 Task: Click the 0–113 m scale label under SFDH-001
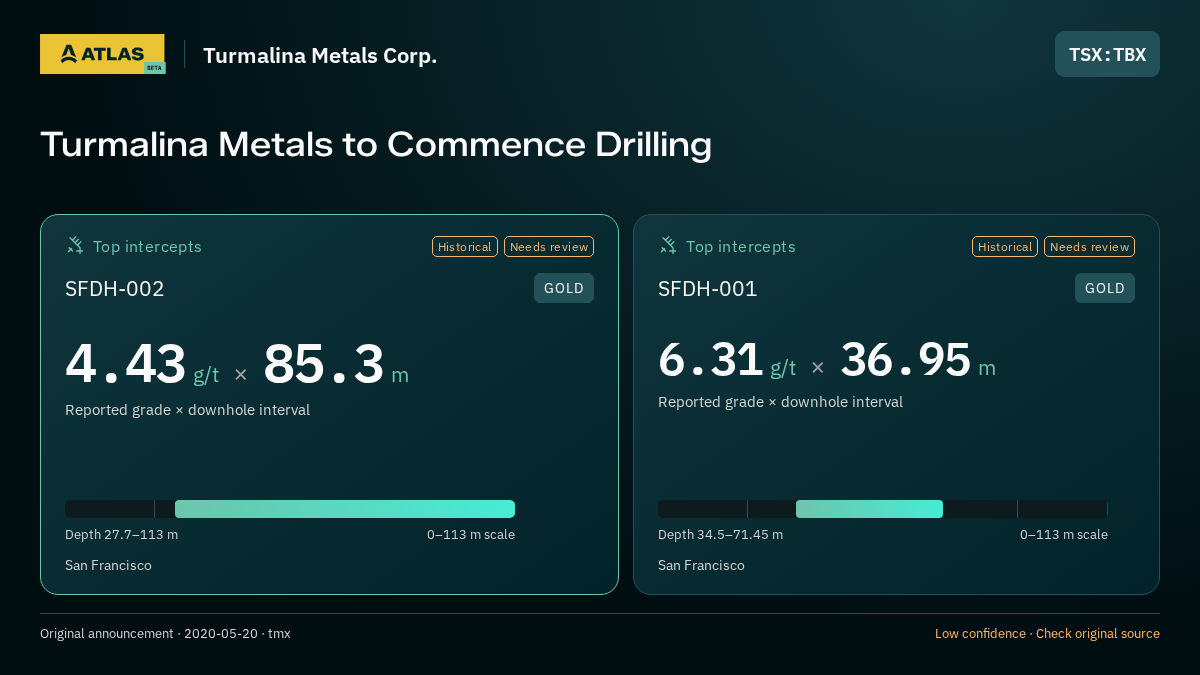[1064, 535]
